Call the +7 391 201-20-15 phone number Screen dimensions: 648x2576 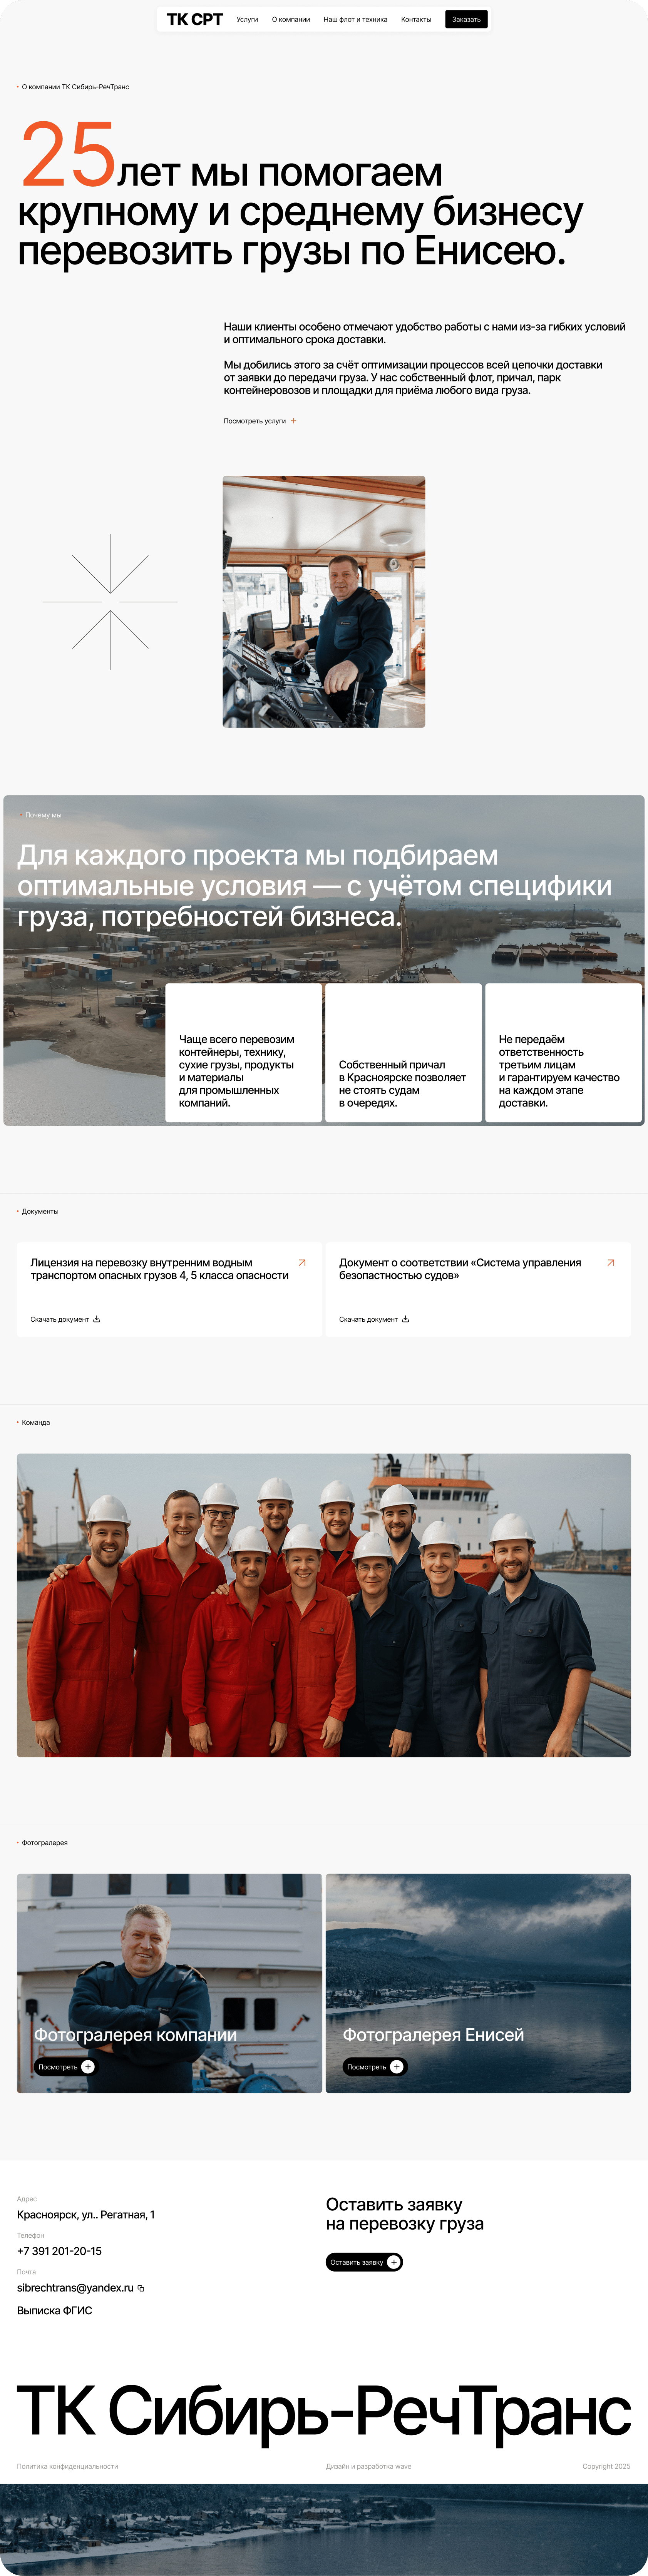[x=59, y=2251]
